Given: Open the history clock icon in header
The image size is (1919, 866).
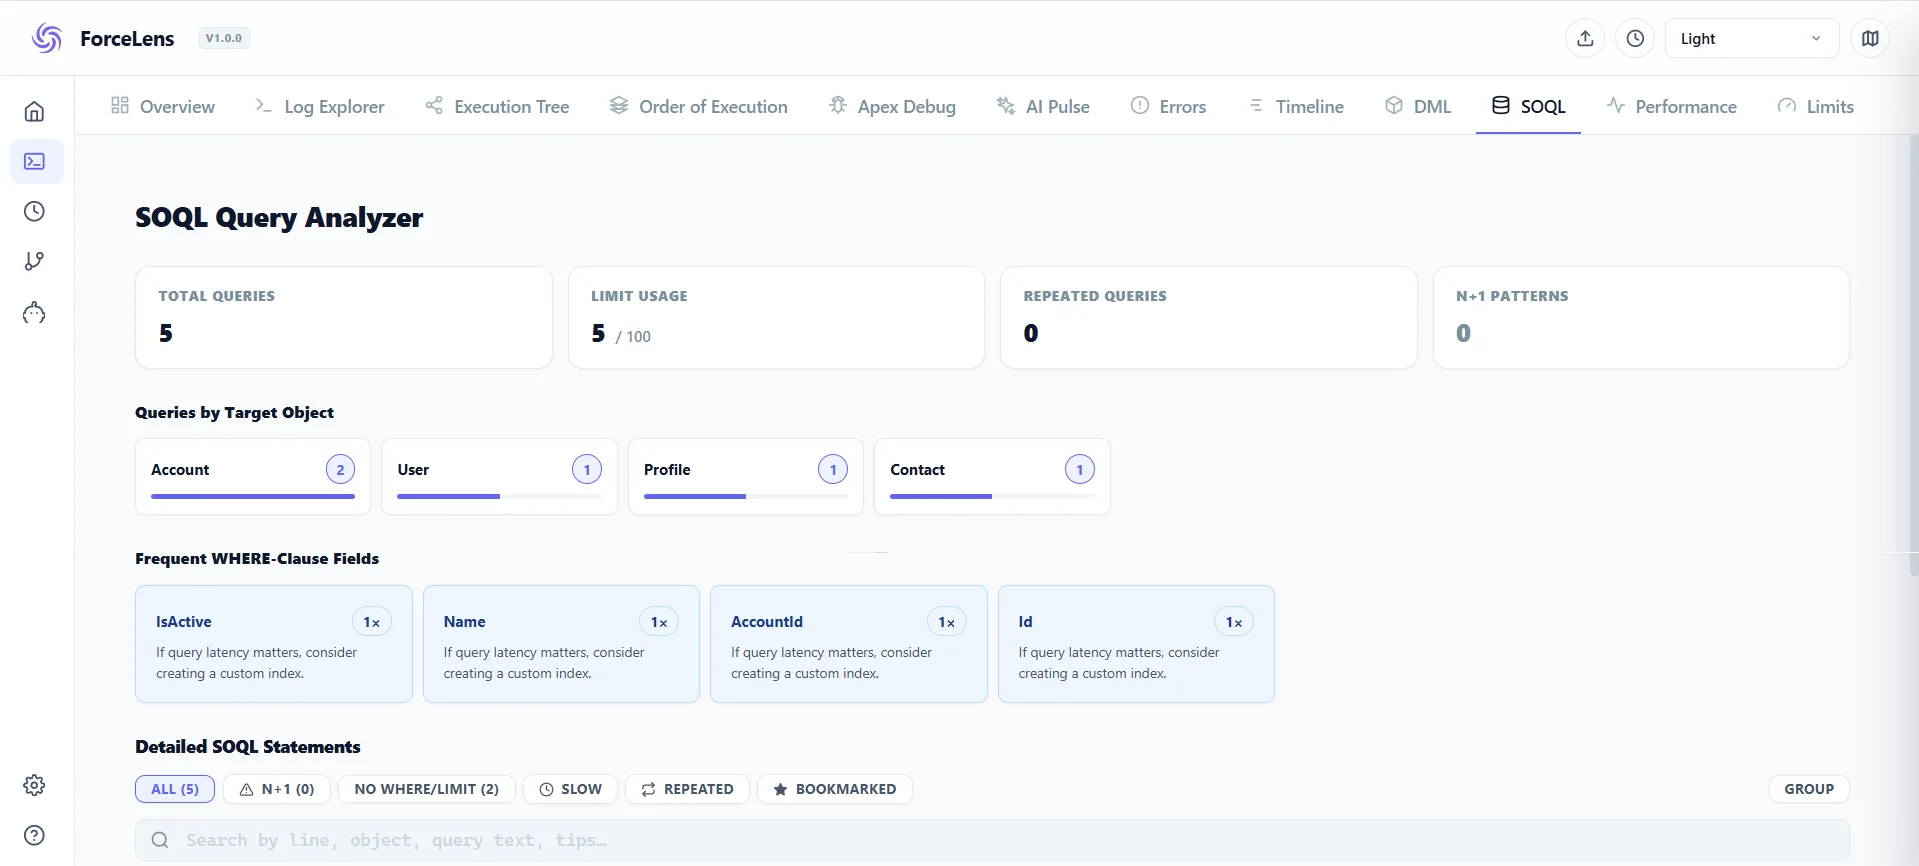Looking at the screenshot, I should click(x=1635, y=38).
